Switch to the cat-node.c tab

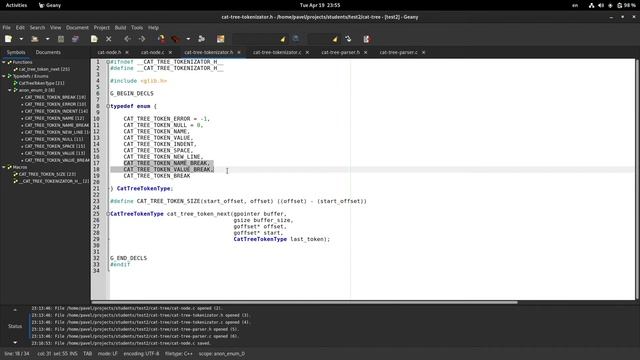tap(153, 52)
